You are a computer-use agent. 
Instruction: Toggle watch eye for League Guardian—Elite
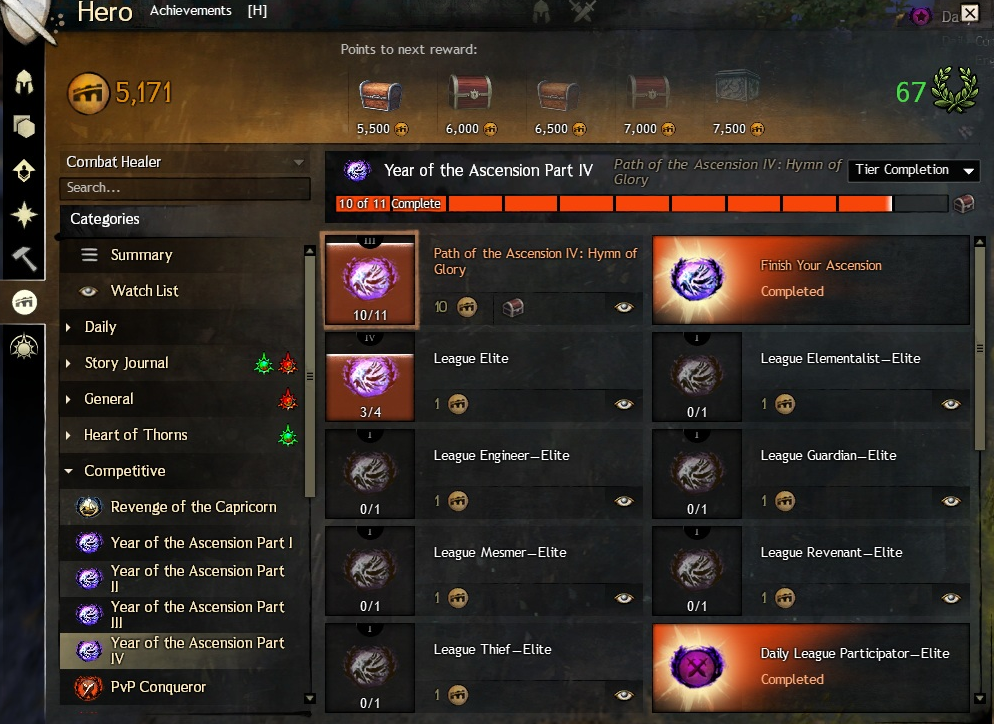click(x=951, y=501)
